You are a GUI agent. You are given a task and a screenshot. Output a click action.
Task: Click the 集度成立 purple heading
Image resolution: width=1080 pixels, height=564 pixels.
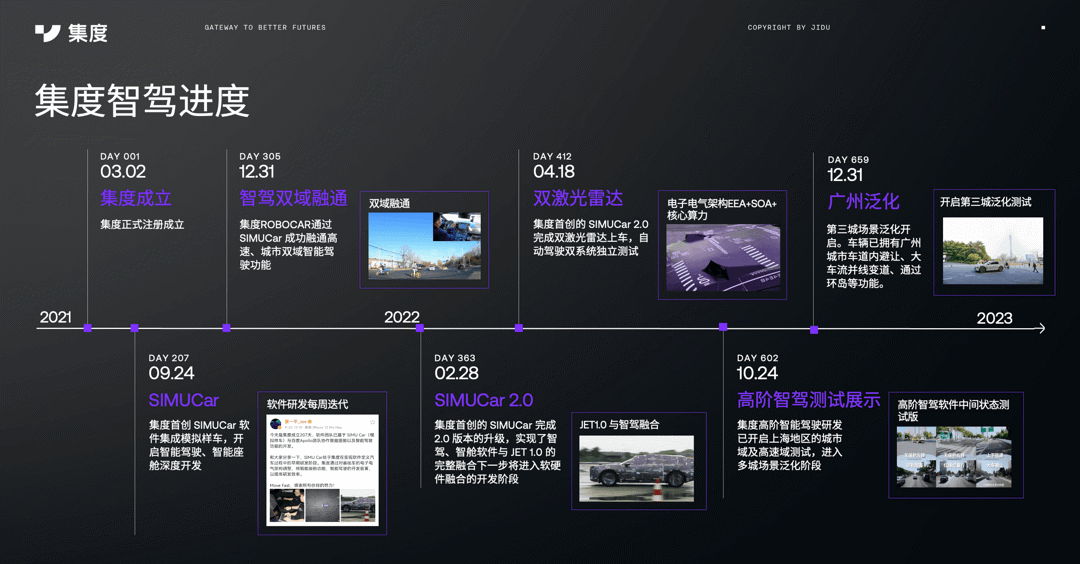click(136, 198)
